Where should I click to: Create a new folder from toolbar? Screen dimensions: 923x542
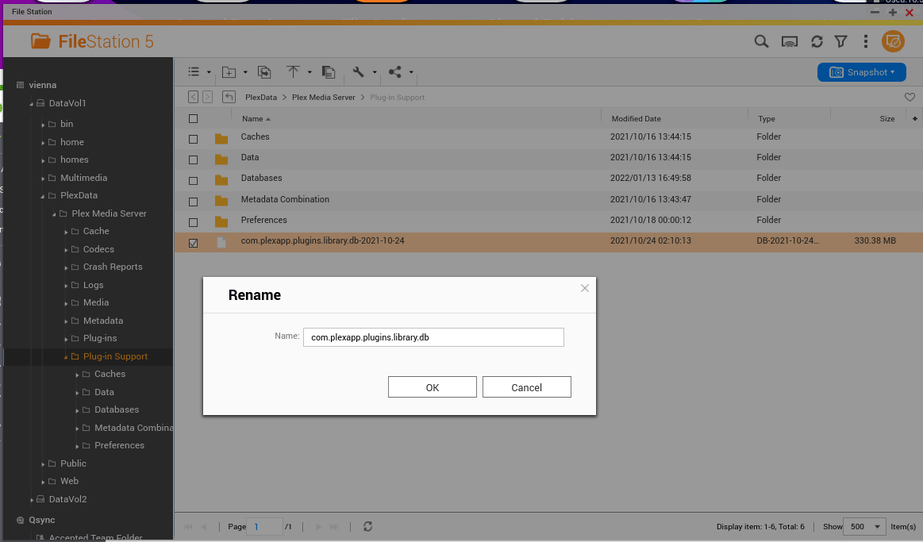tap(229, 72)
